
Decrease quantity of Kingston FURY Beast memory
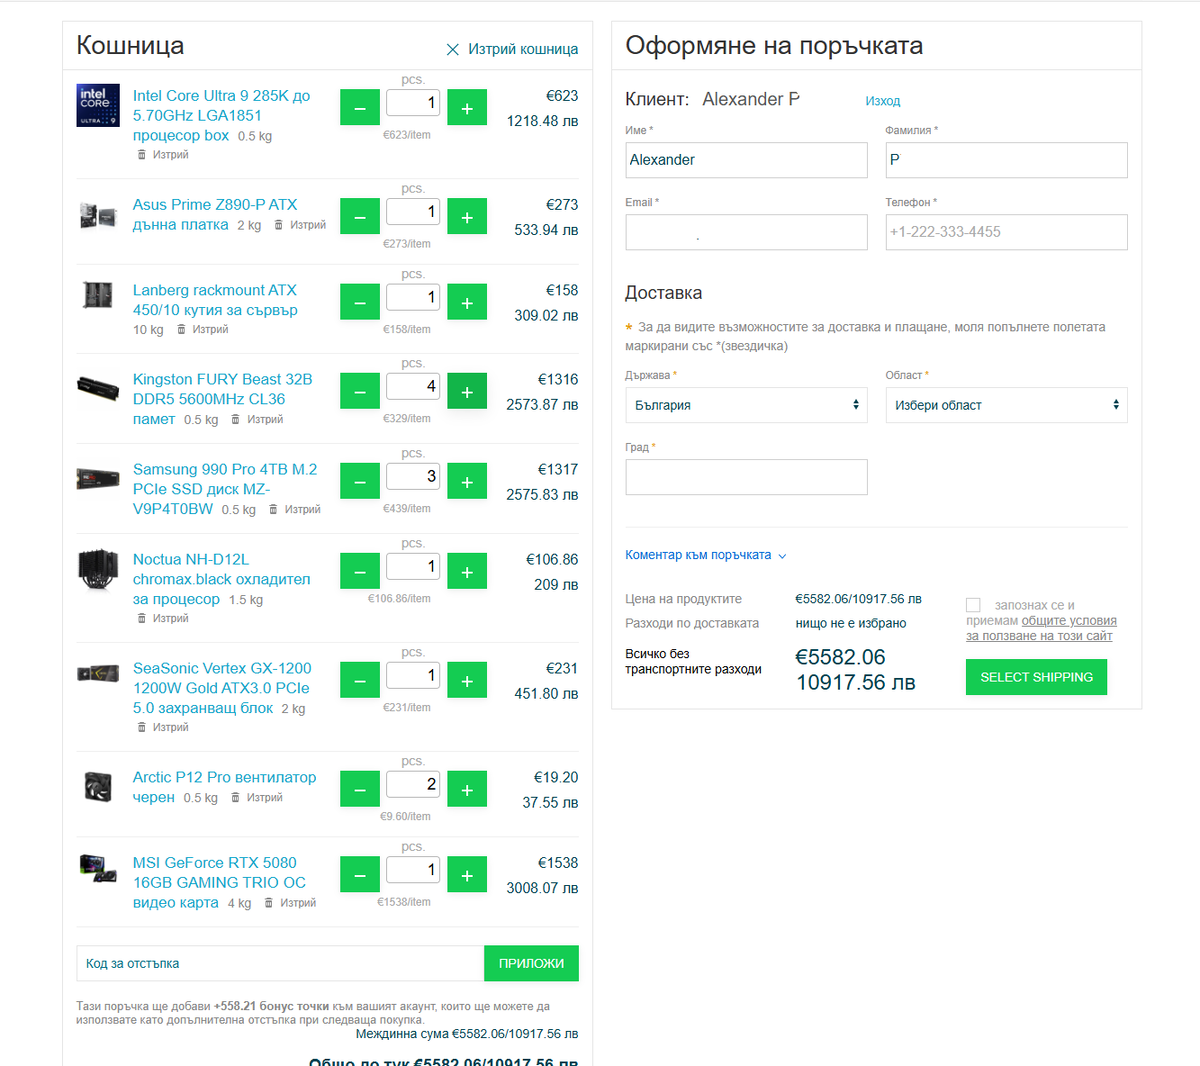360,392
